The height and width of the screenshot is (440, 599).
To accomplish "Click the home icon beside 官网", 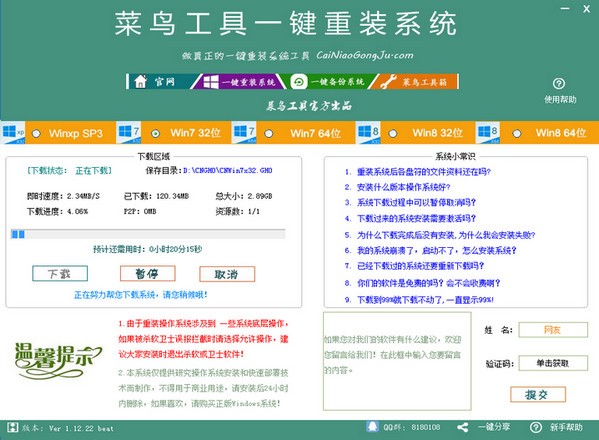I will tap(141, 81).
